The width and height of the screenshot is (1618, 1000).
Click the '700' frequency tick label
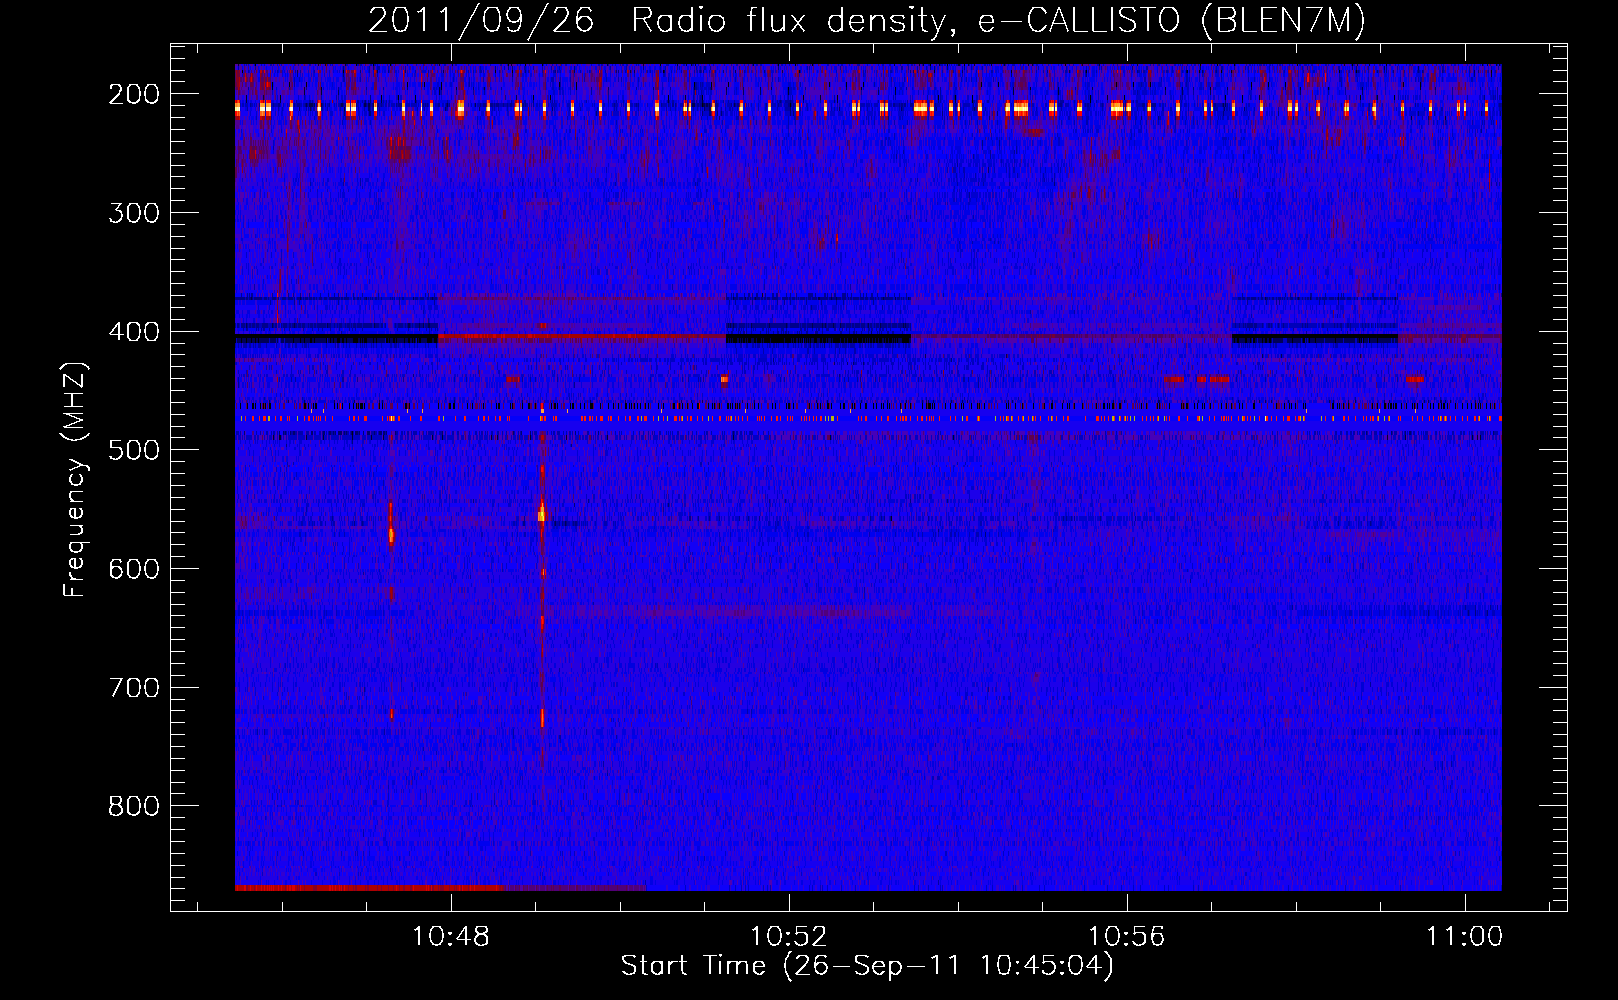(x=134, y=688)
